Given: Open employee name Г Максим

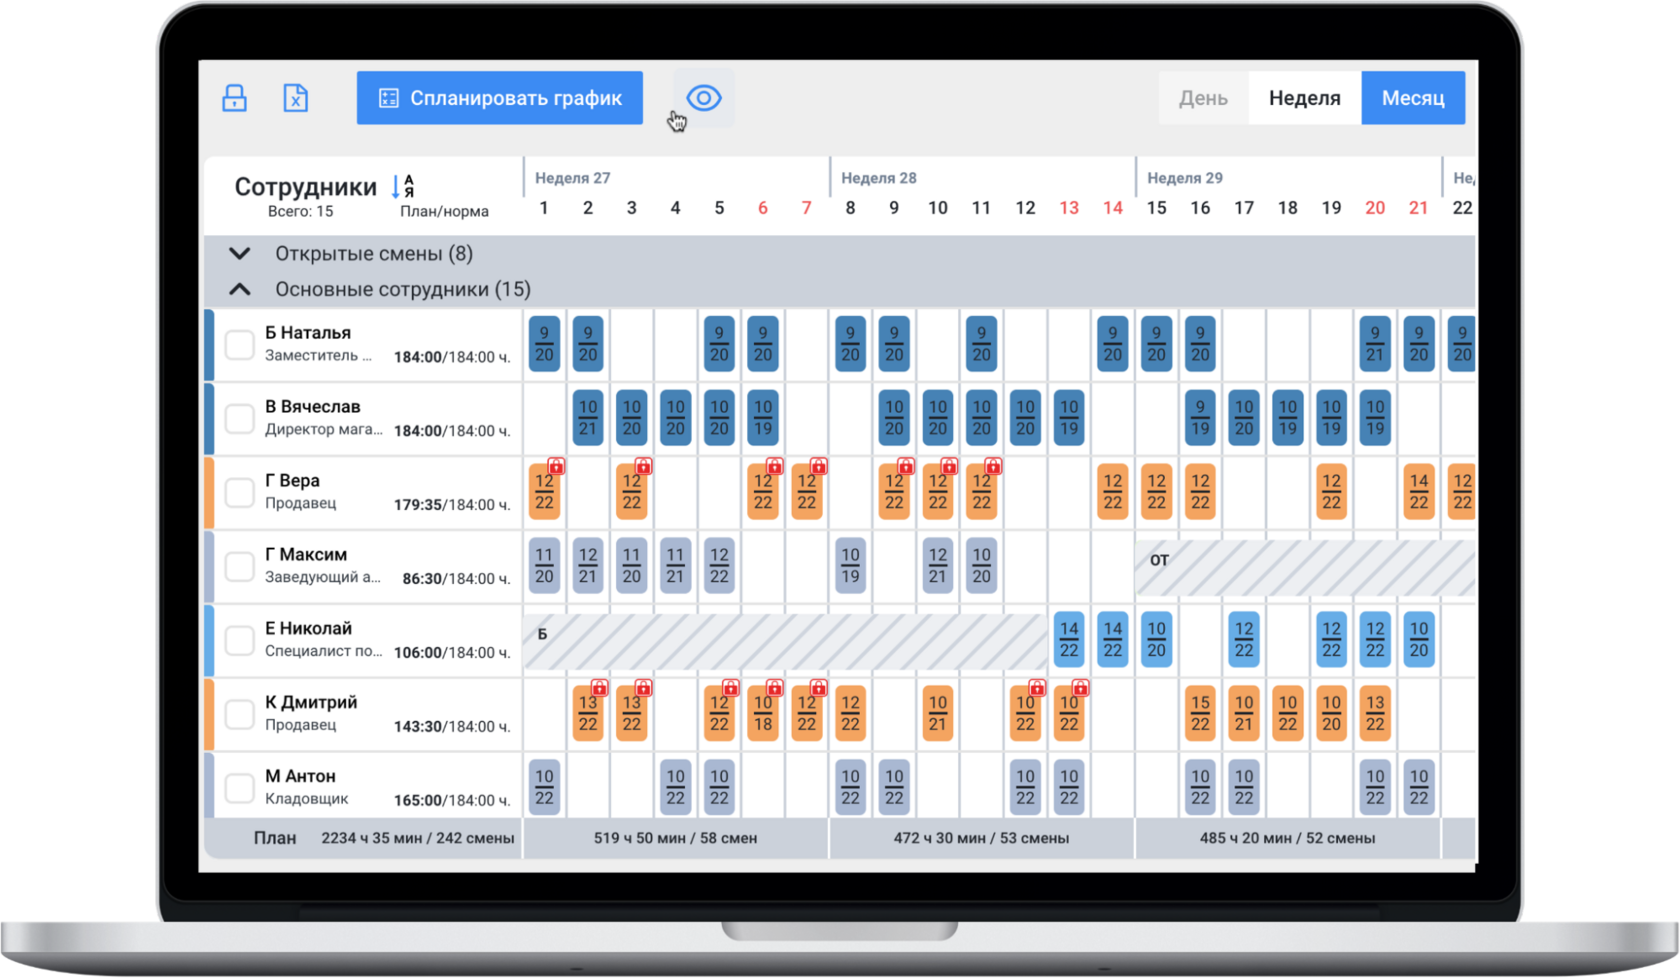Looking at the screenshot, I should [306, 554].
